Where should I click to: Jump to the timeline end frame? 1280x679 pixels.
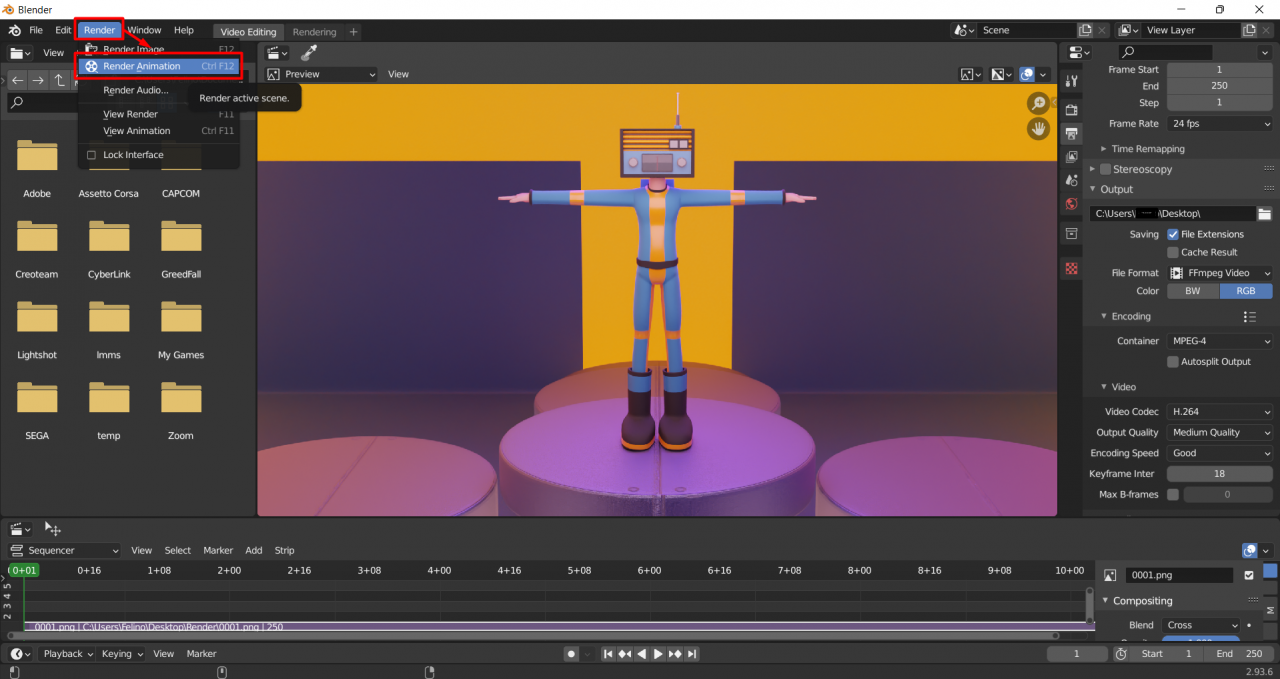click(x=692, y=654)
